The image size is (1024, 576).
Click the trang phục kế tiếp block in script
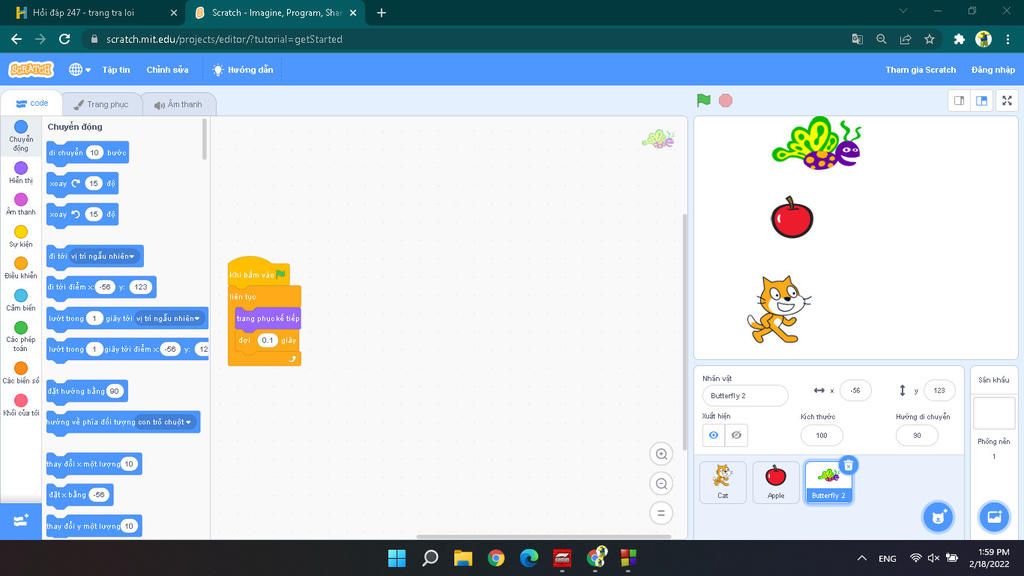268,318
